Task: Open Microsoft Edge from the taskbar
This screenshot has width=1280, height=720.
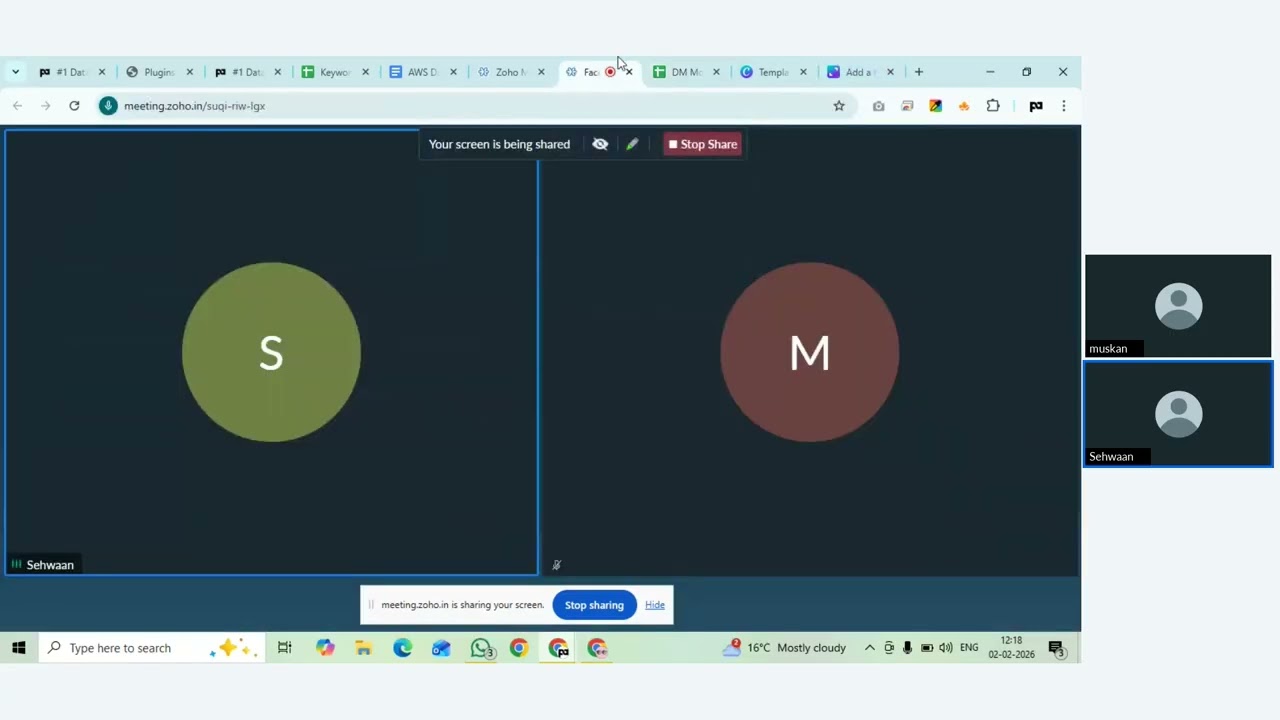Action: [x=403, y=648]
